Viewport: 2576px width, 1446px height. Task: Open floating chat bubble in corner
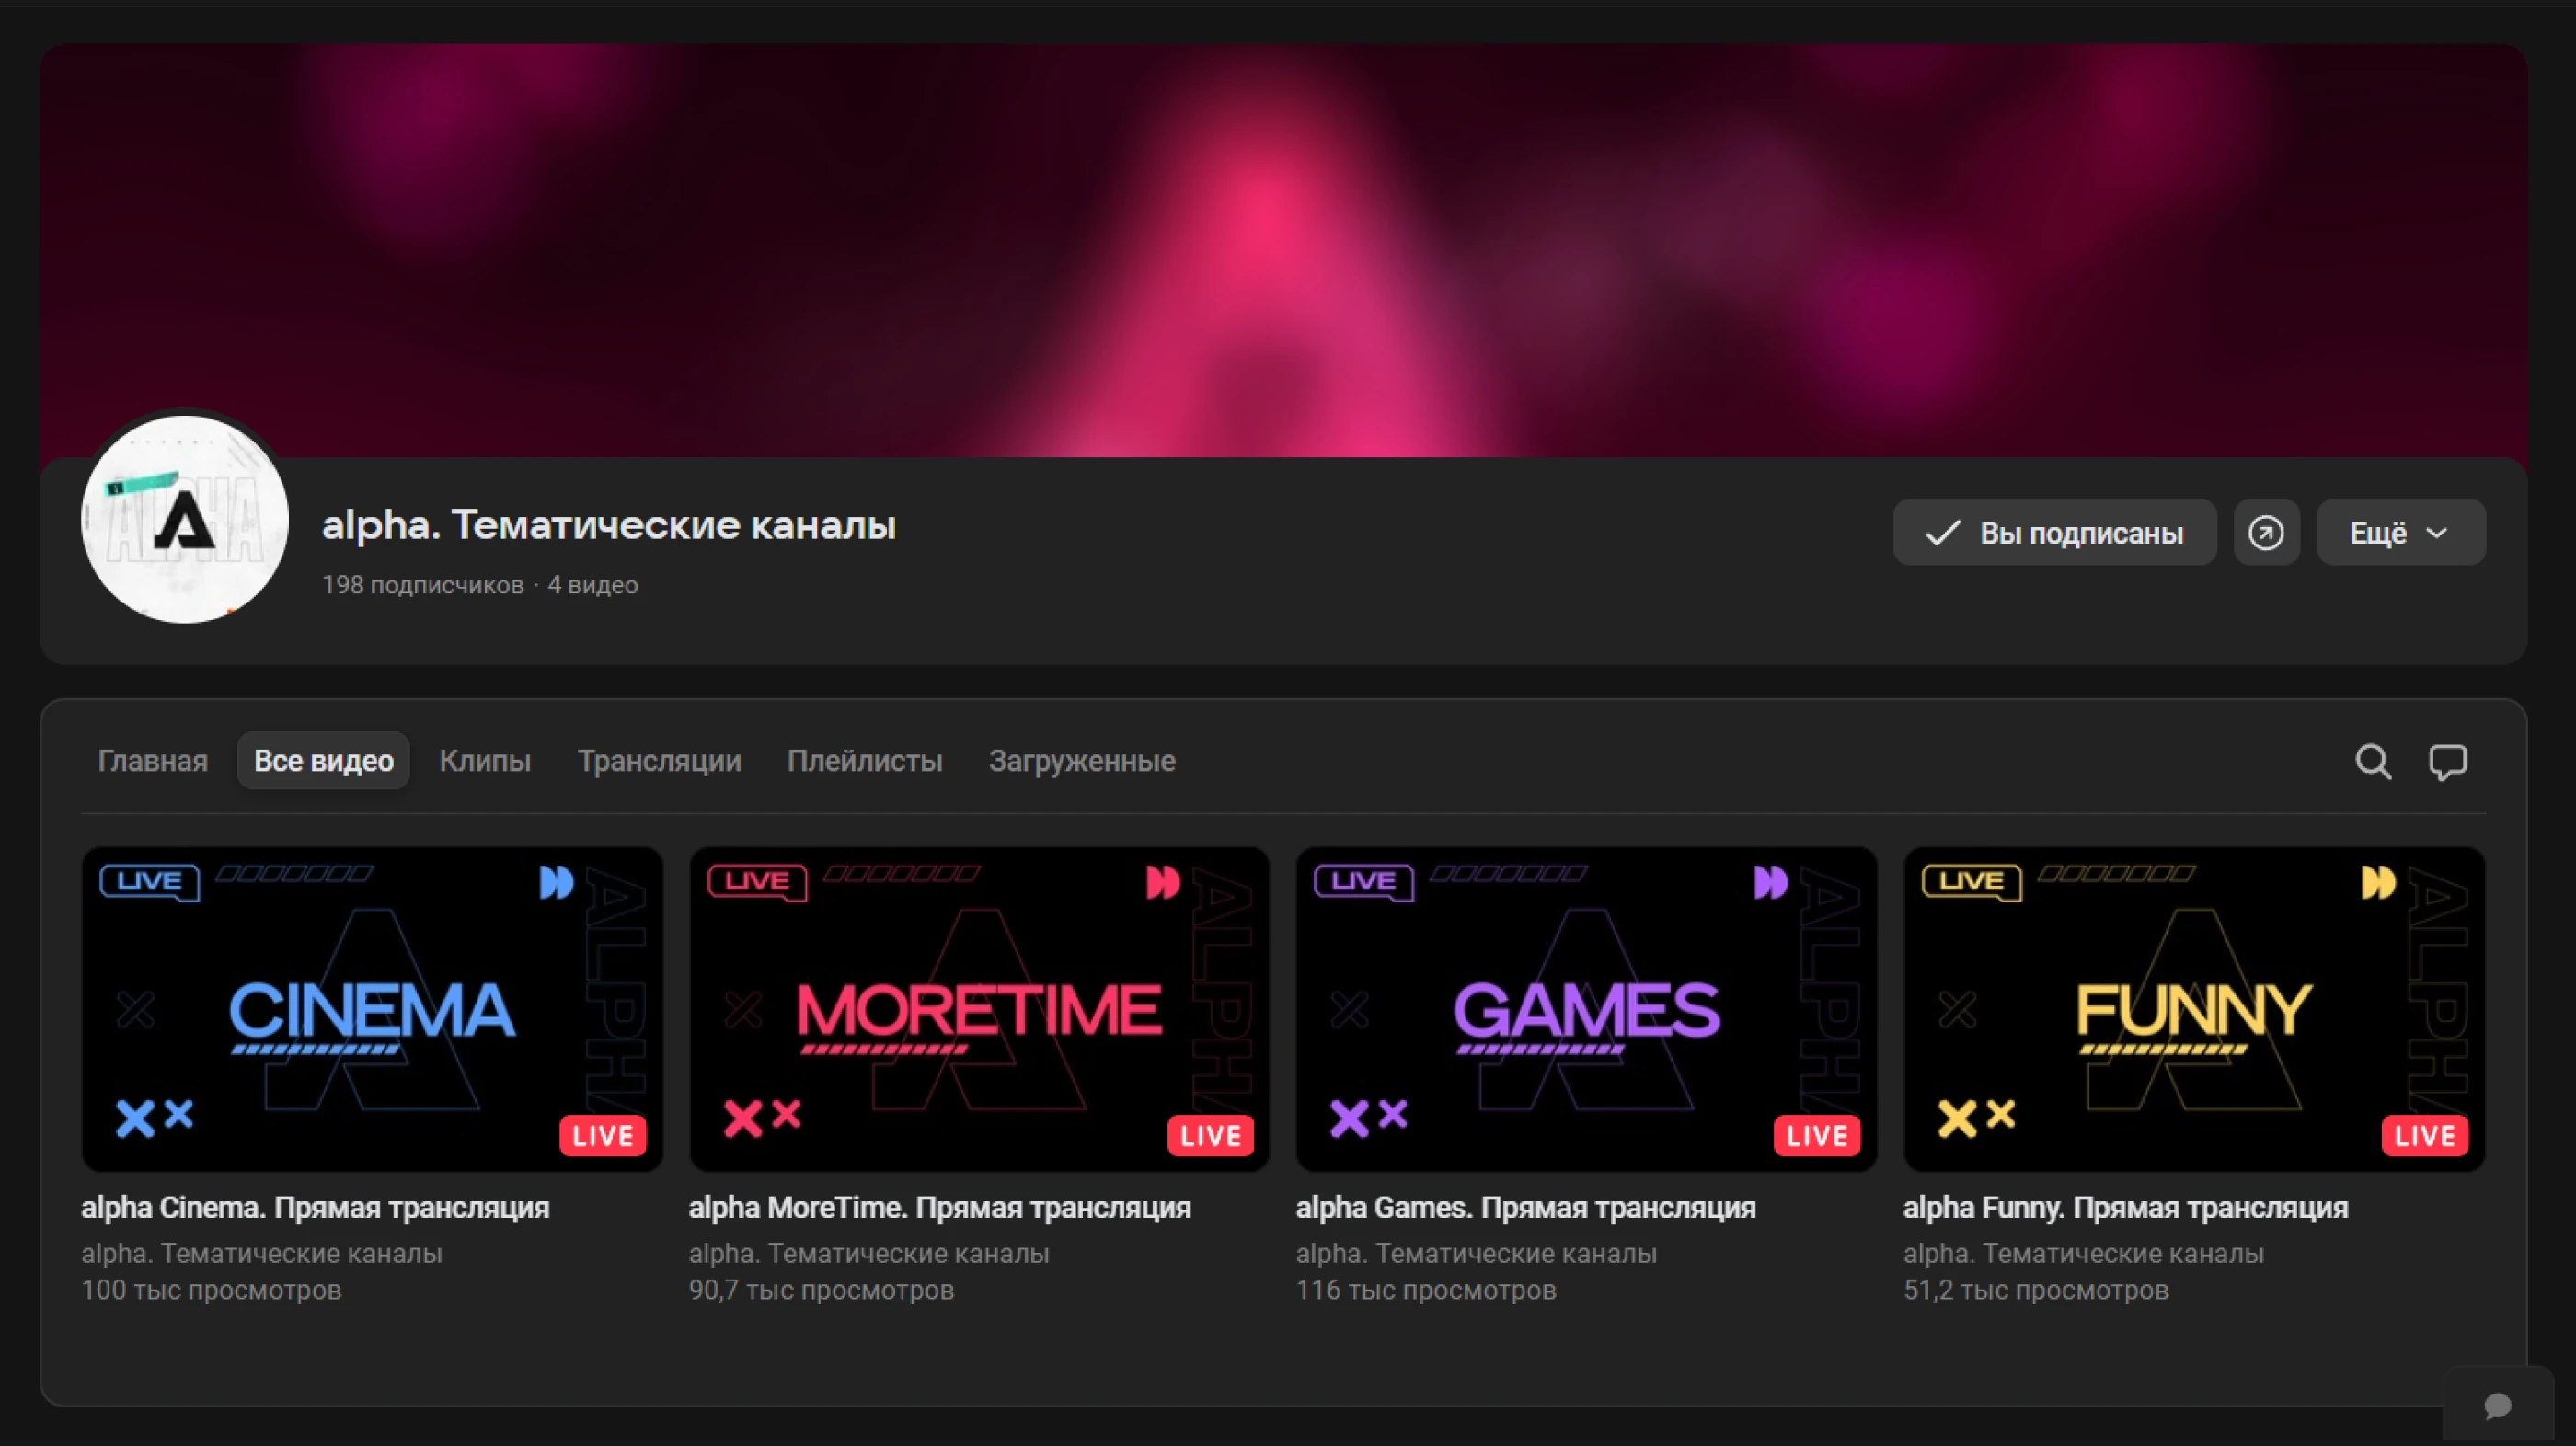point(2497,1405)
